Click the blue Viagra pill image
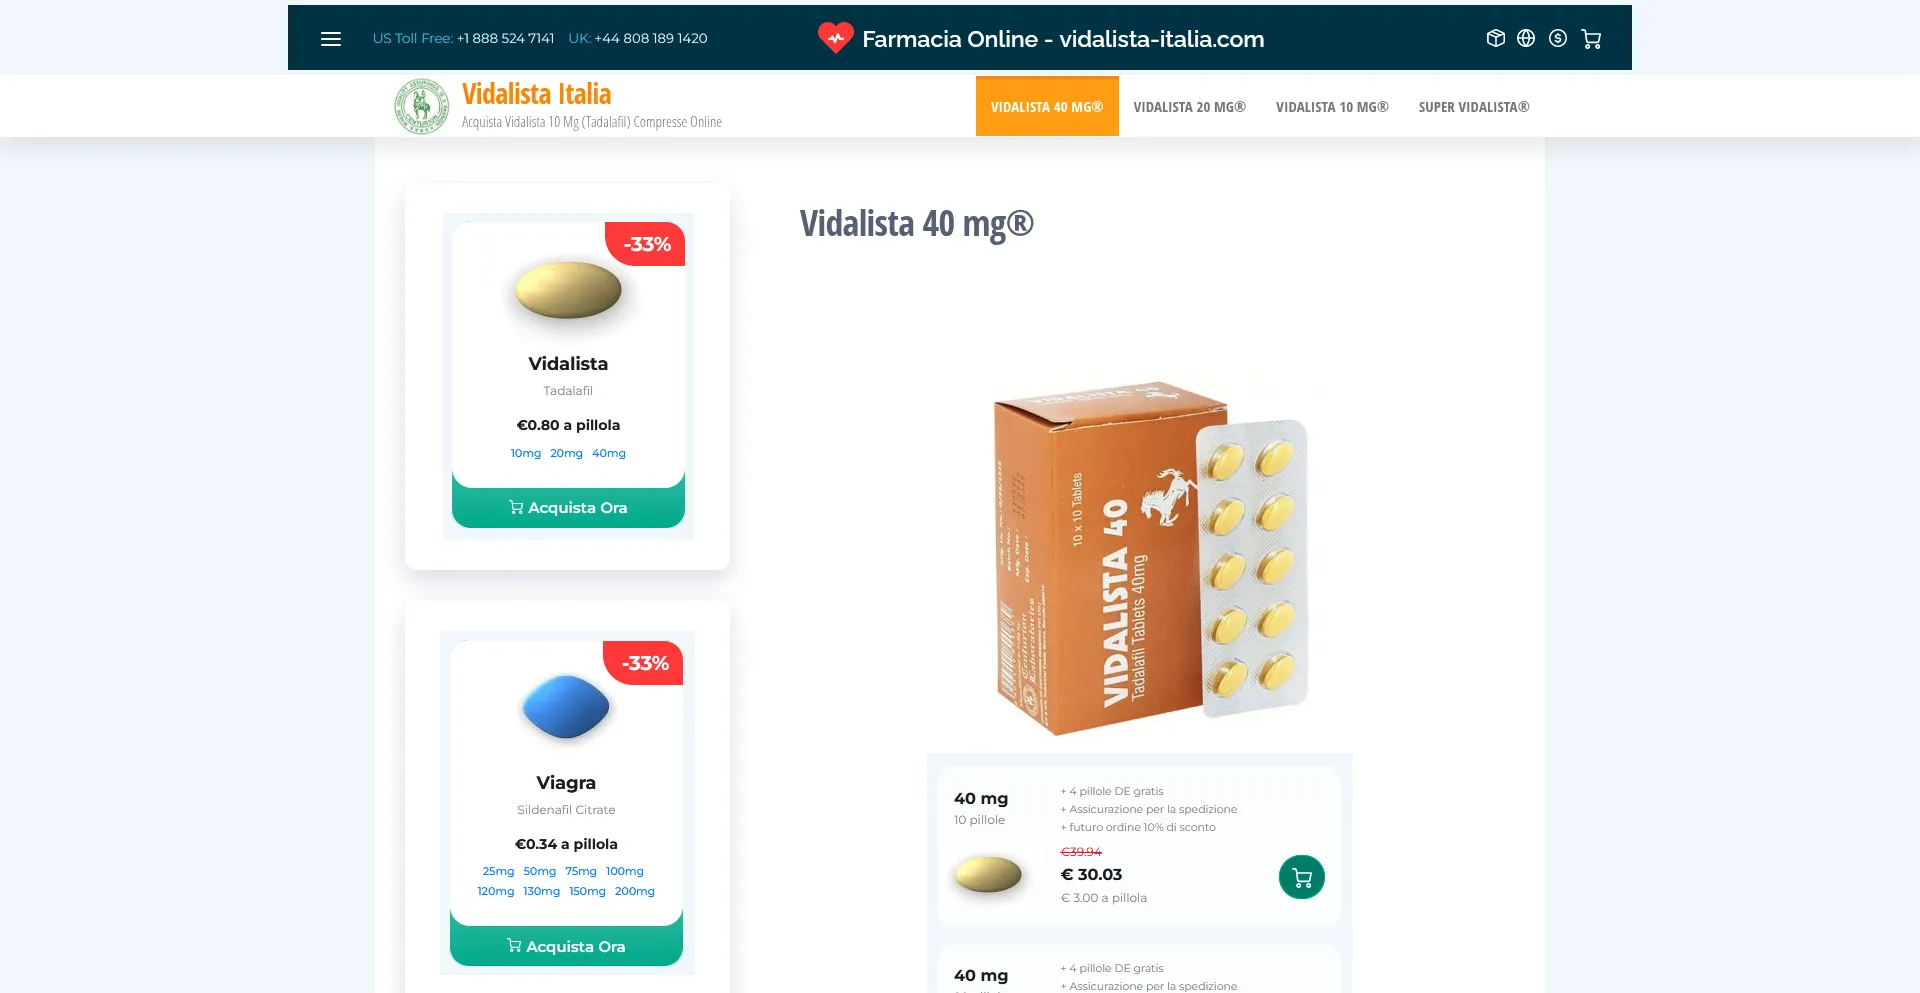This screenshot has width=1920, height=993. click(x=566, y=707)
